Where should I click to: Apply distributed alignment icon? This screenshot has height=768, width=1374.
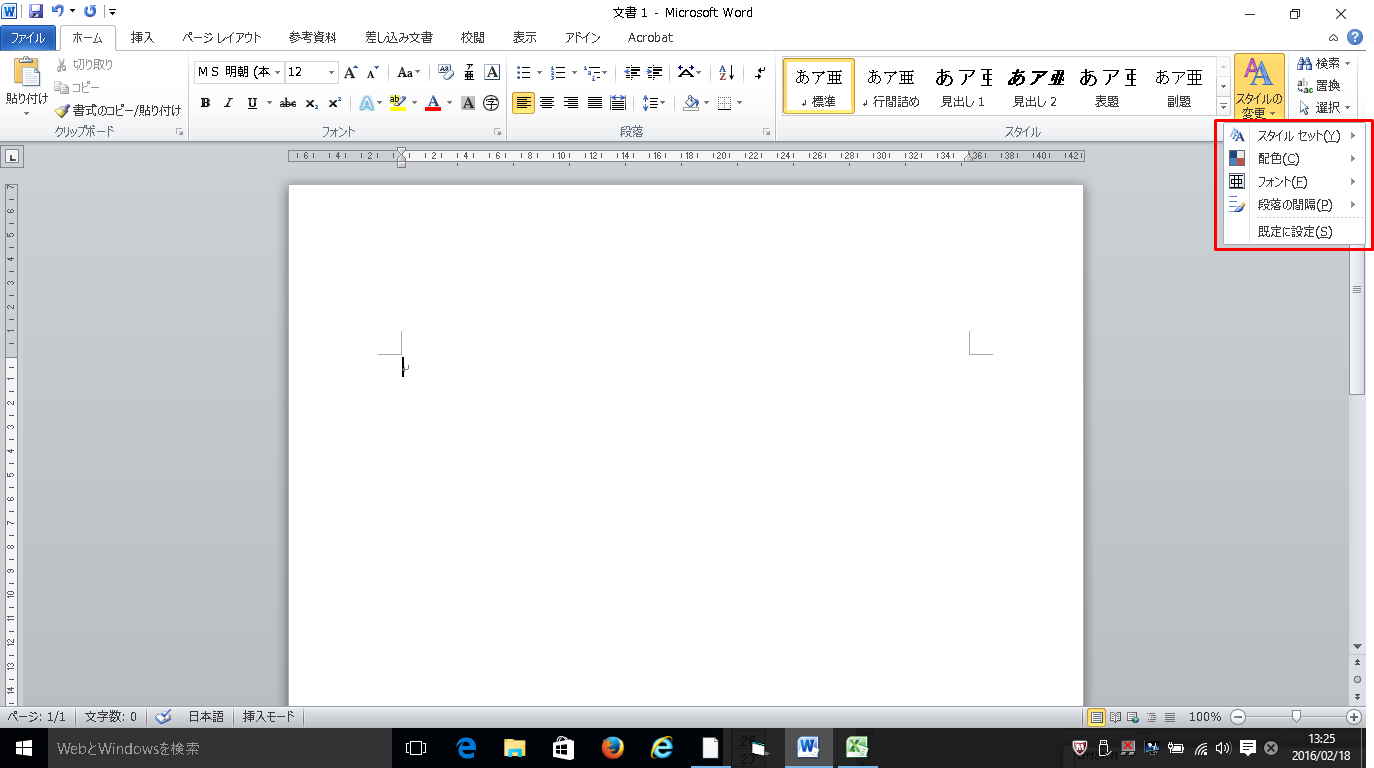point(618,103)
